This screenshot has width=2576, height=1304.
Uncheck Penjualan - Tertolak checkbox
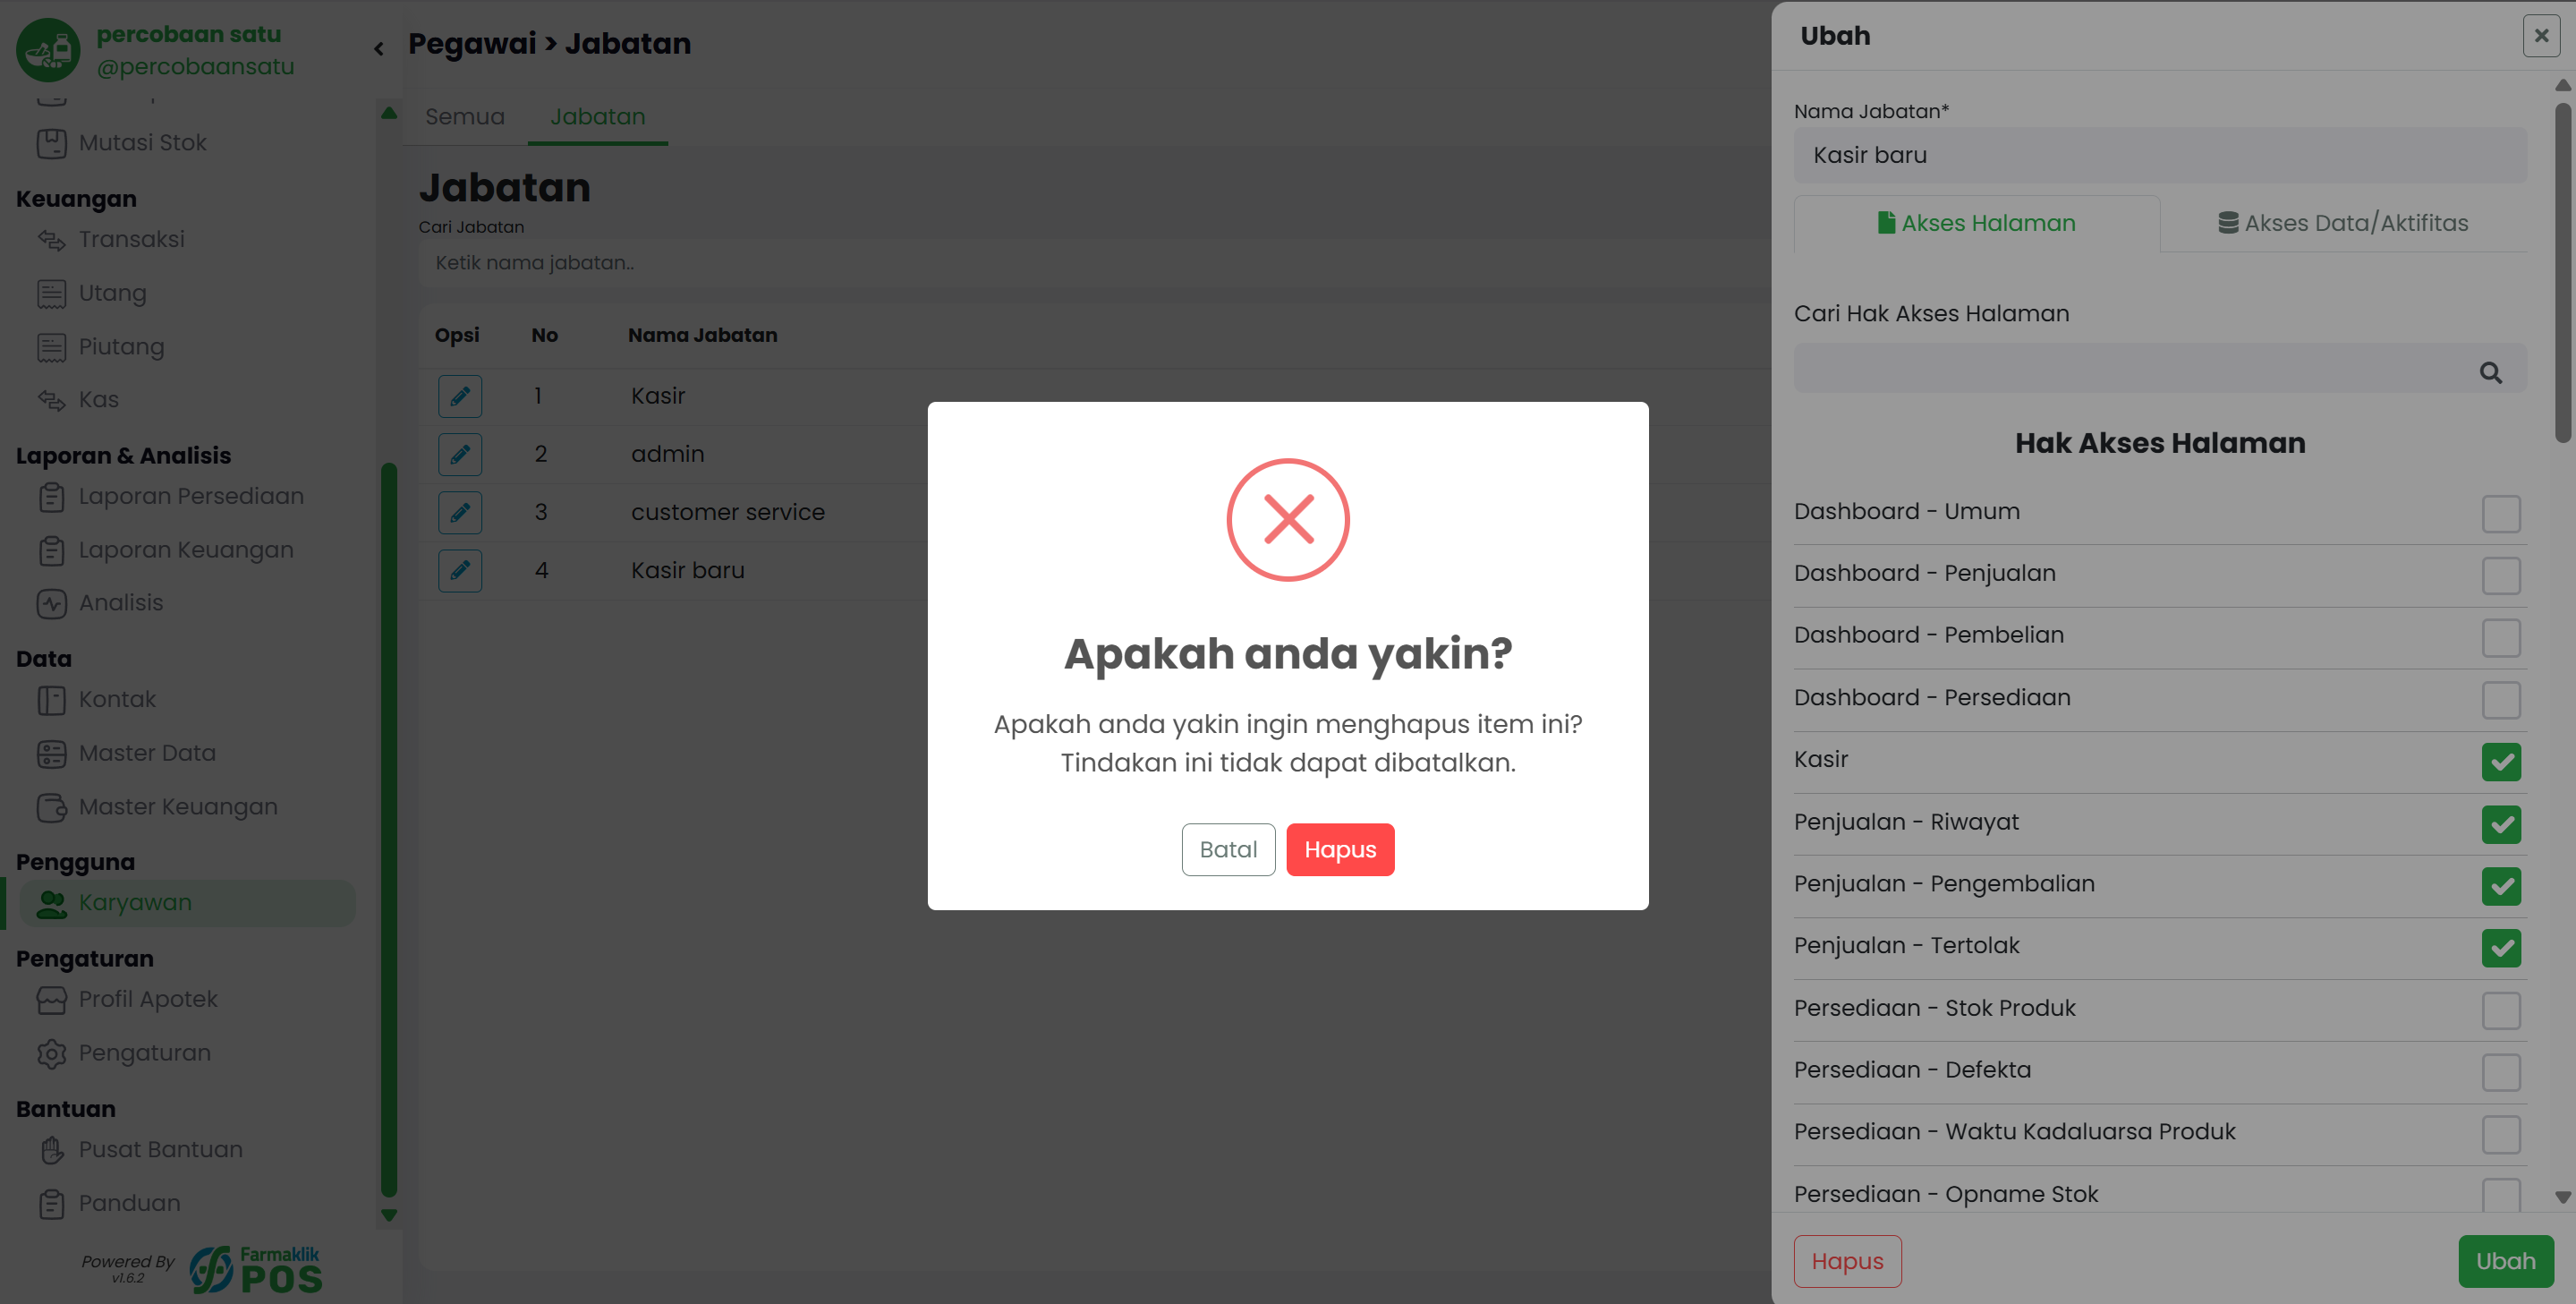pos(2501,948)
